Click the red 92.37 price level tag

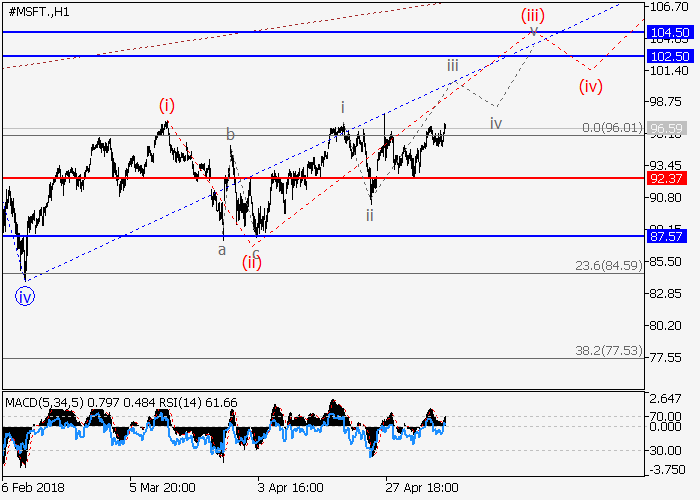[667, 178]
